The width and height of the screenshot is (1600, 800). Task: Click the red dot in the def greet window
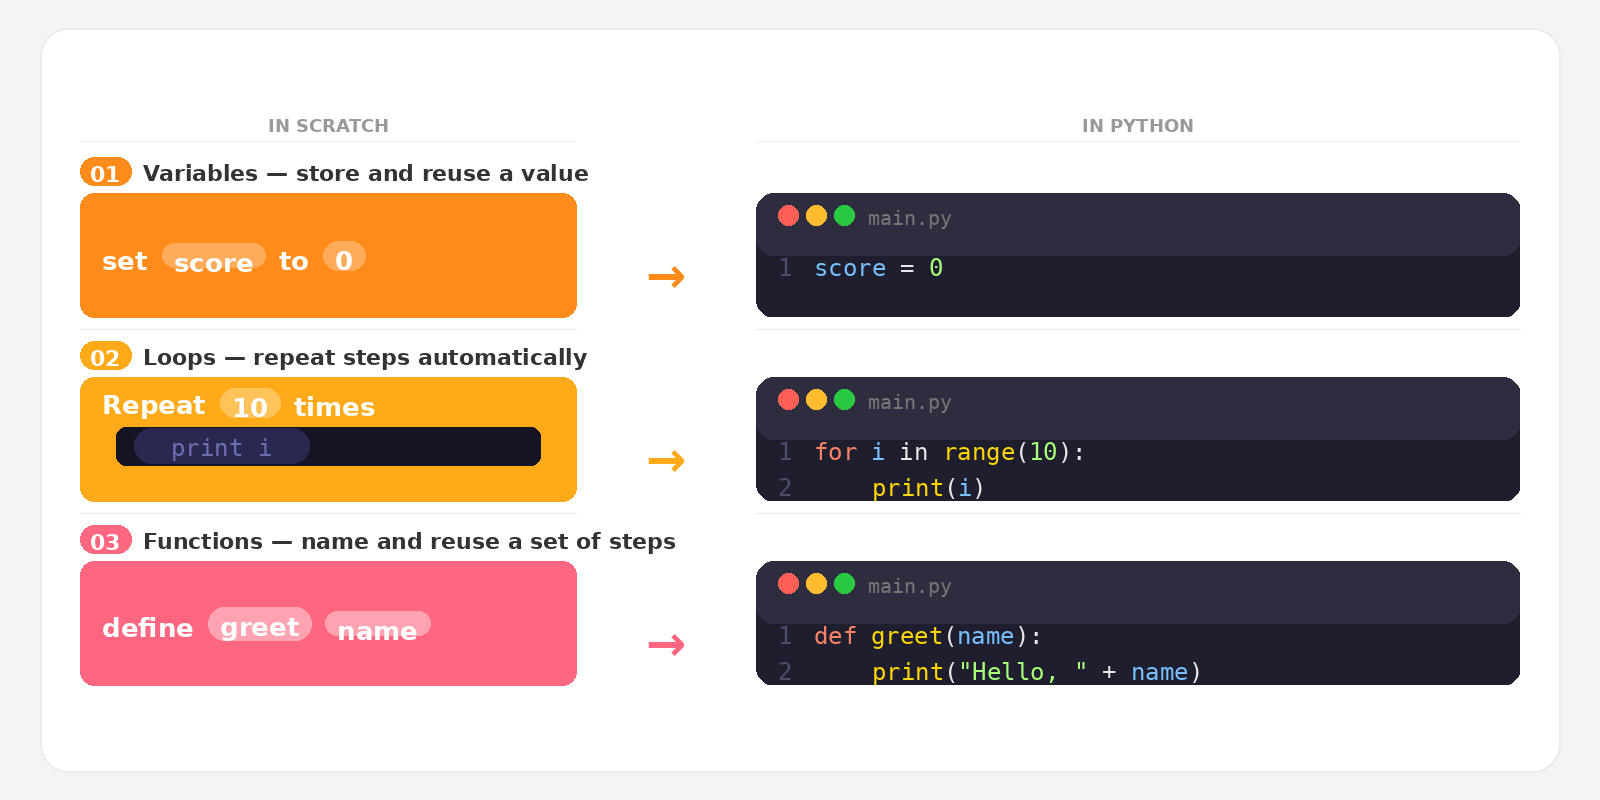coord(788,584)
